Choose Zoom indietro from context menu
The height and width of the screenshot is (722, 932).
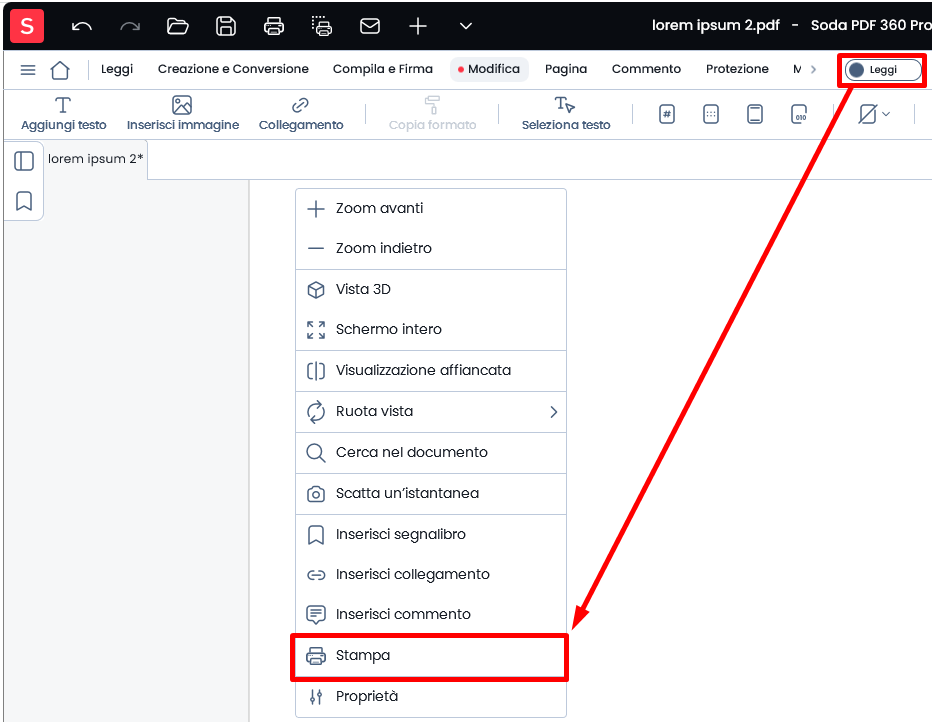(431, 248)
